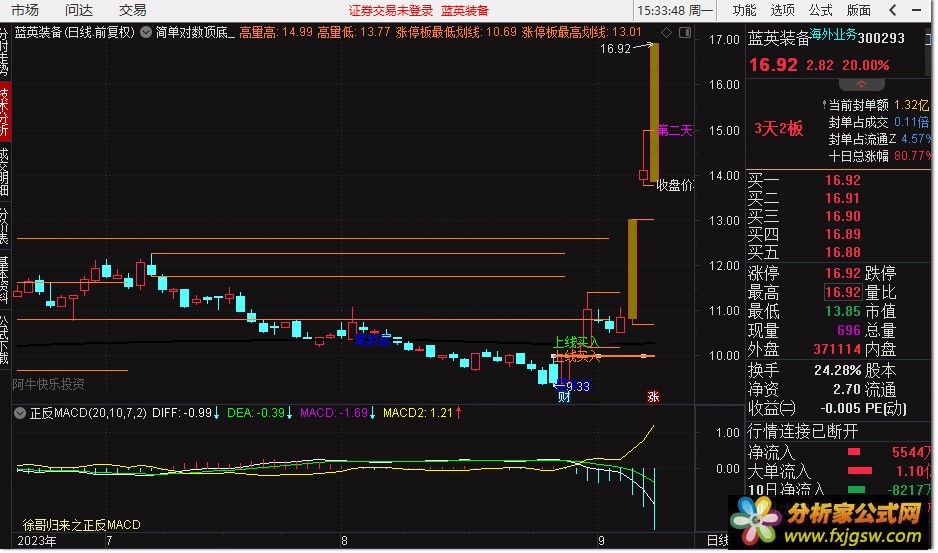Click 证券交易未登录 login link
938x553 pixels.
coord(391,11)
